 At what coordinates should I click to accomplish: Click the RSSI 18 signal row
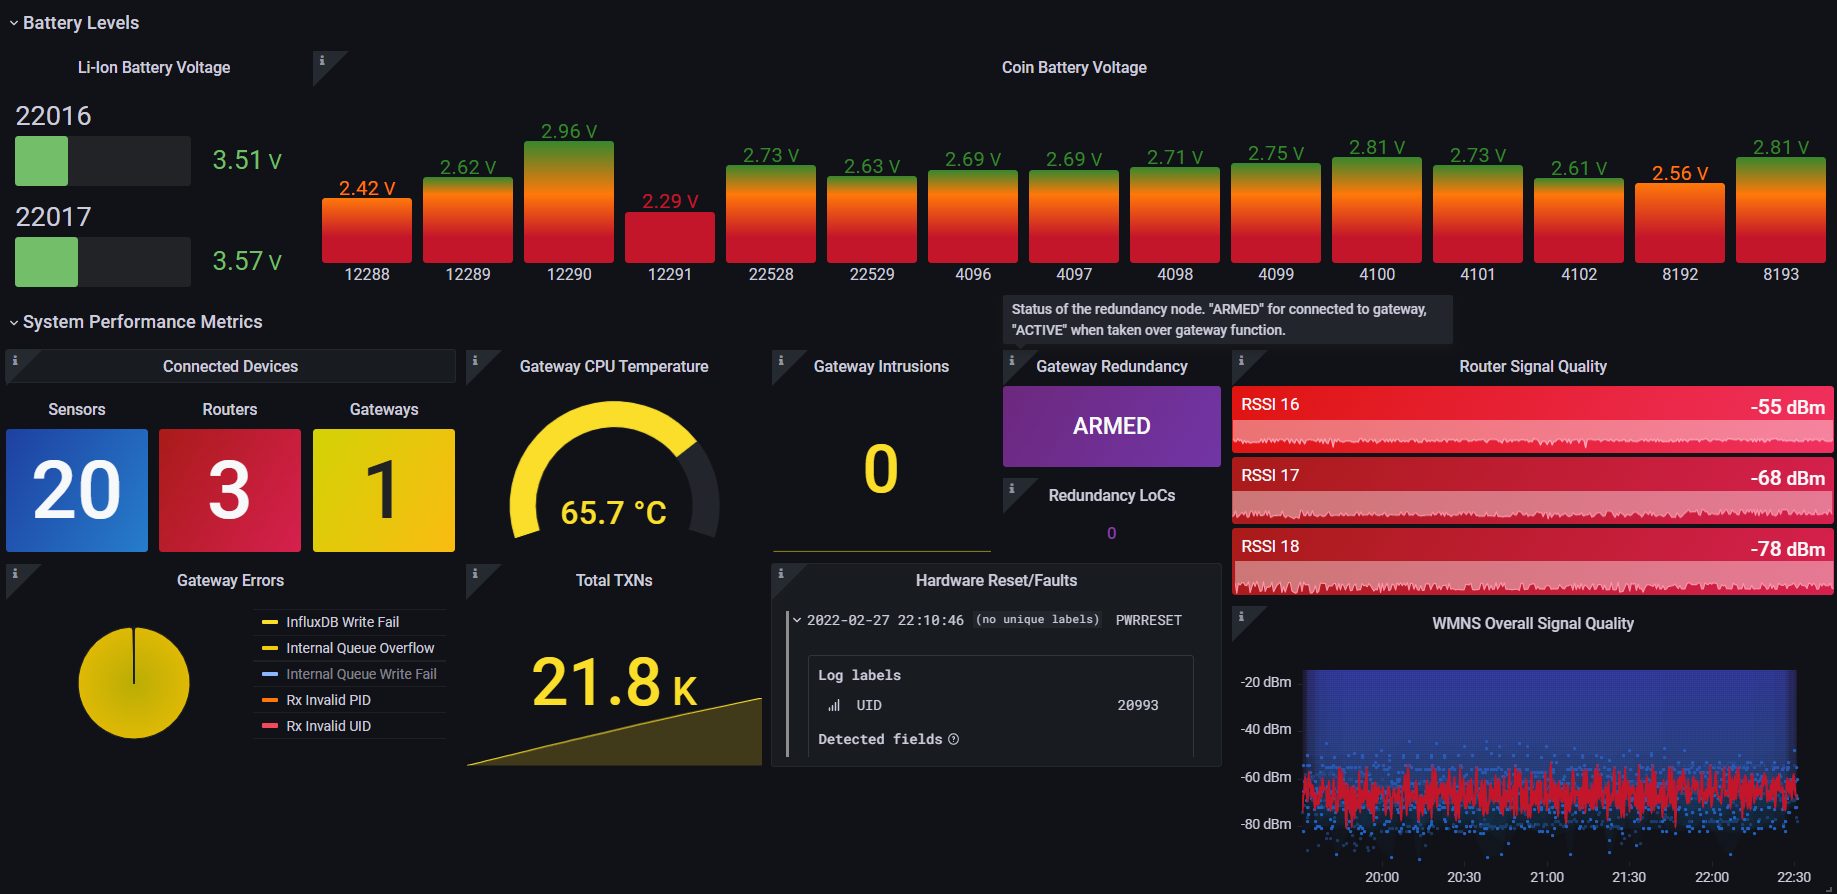click(1533, 561)
